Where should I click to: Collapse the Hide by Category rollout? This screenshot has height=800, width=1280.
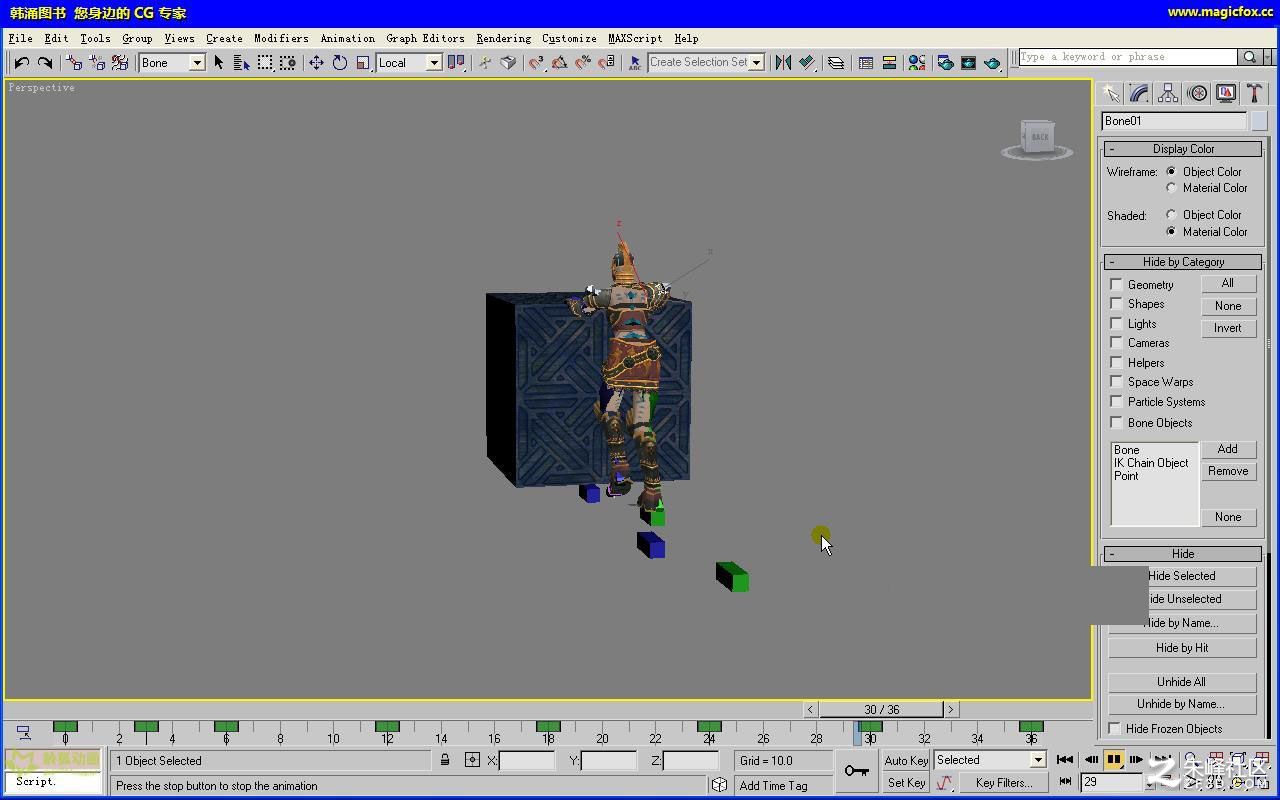click(x=1183, y=262)
